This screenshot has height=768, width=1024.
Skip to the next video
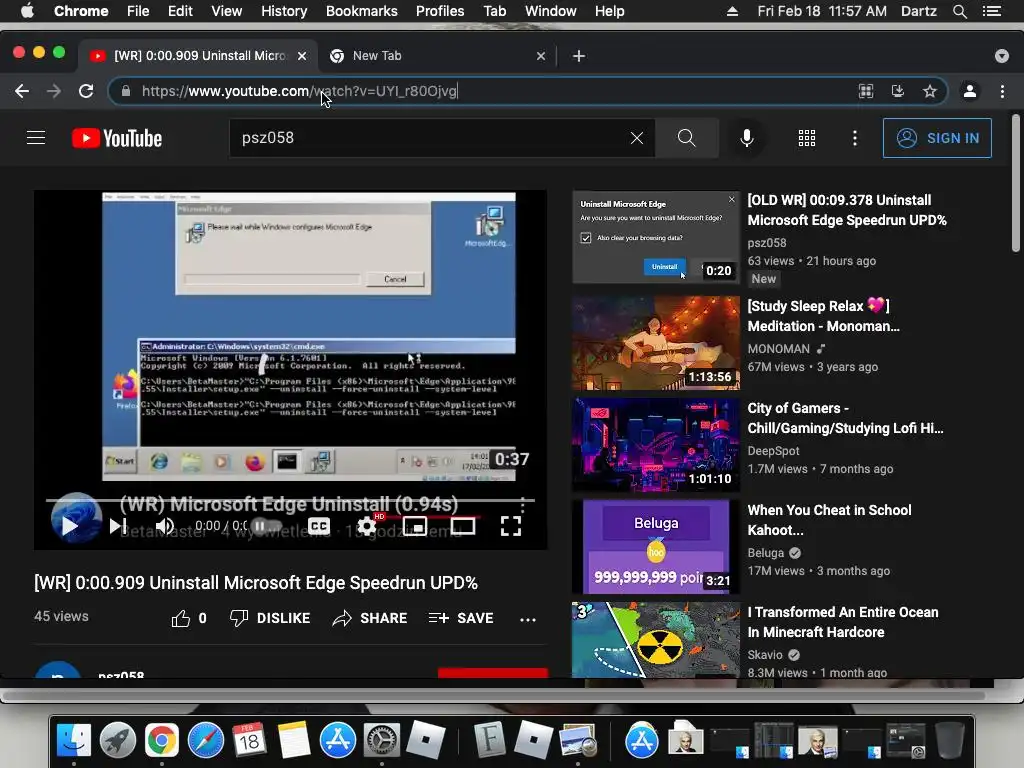[x=117, y=526]
